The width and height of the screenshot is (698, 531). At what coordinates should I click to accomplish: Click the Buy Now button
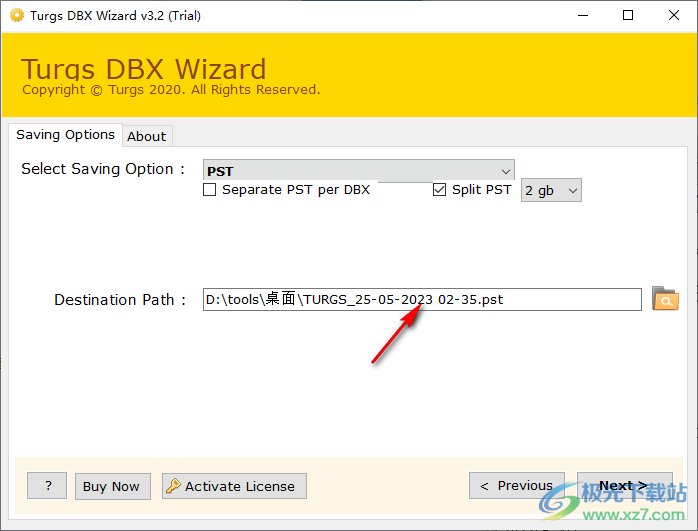coord(113,486)
